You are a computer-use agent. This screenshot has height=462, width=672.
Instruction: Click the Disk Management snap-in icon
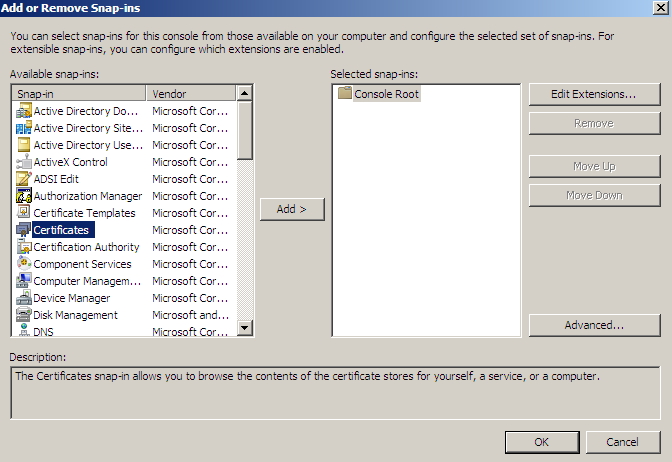point(24,315)
